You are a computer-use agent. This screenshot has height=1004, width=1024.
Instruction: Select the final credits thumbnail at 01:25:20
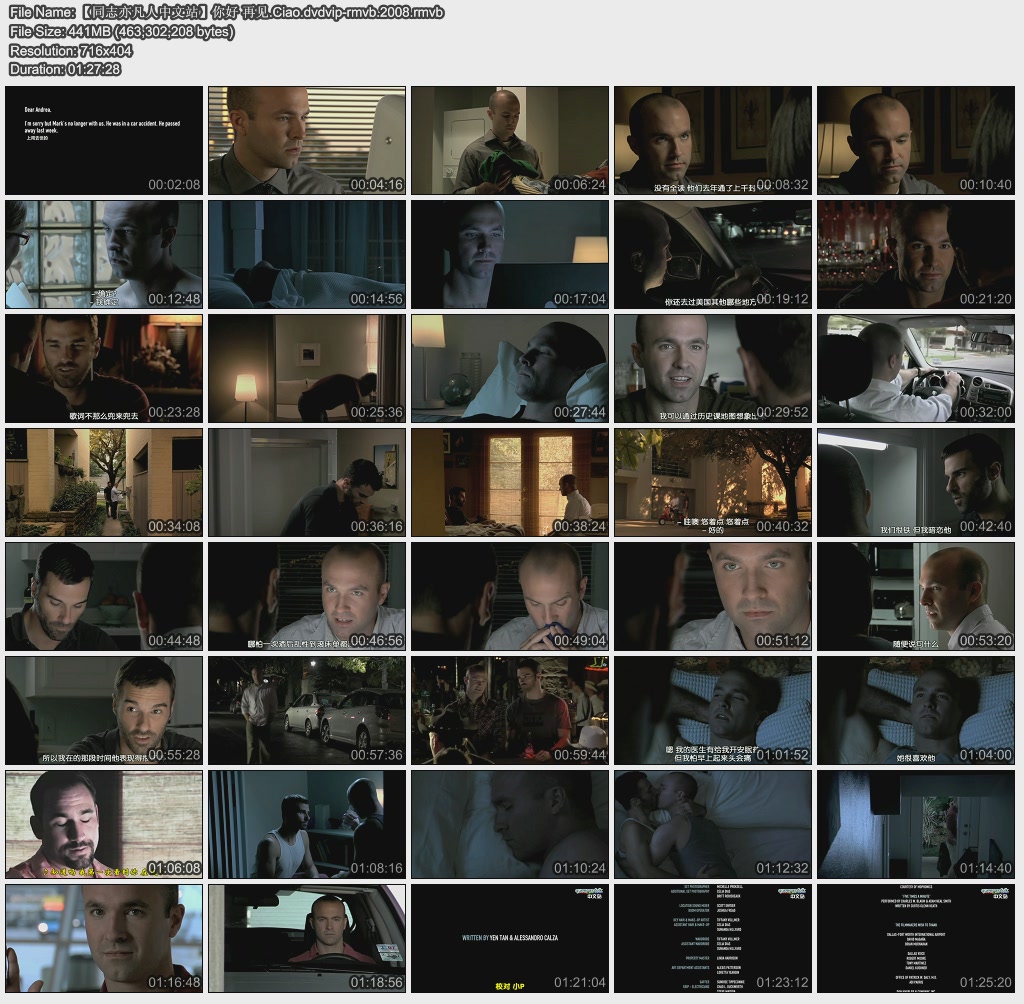click(915, 938)
